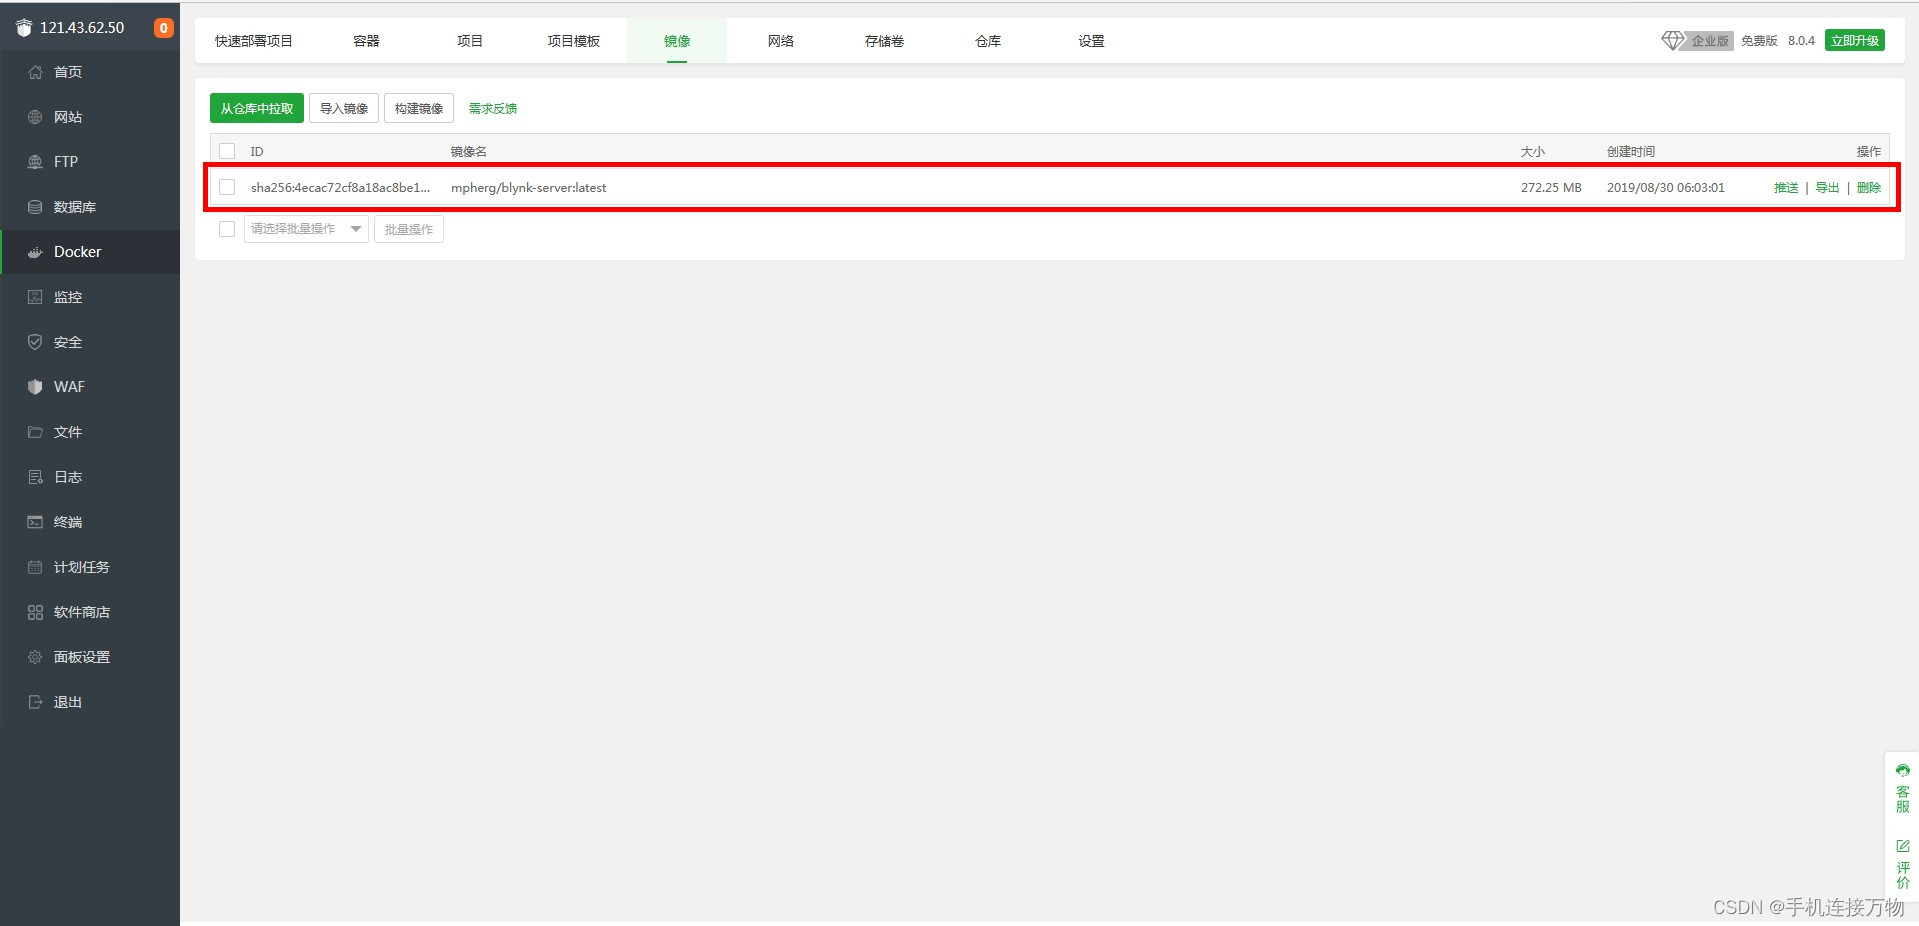Open the 计划任务 sidebar menu item
Image resolution: width=1919 pixels, height=926 pixels.
pyautogui.click(x=90, y=567)
